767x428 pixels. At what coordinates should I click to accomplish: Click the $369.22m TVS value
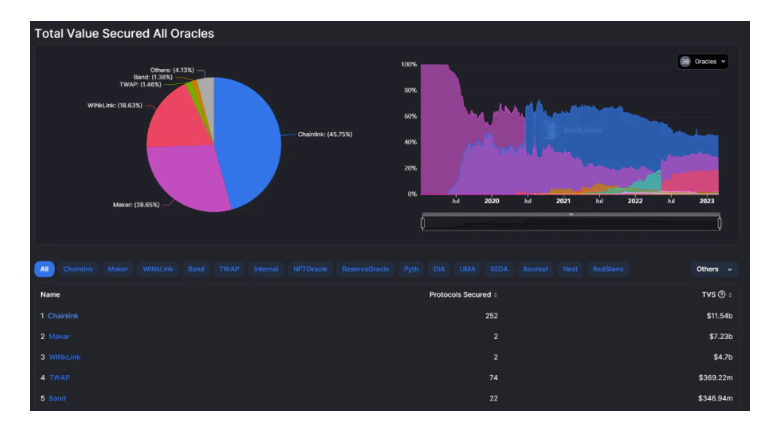tap(716, 378)
